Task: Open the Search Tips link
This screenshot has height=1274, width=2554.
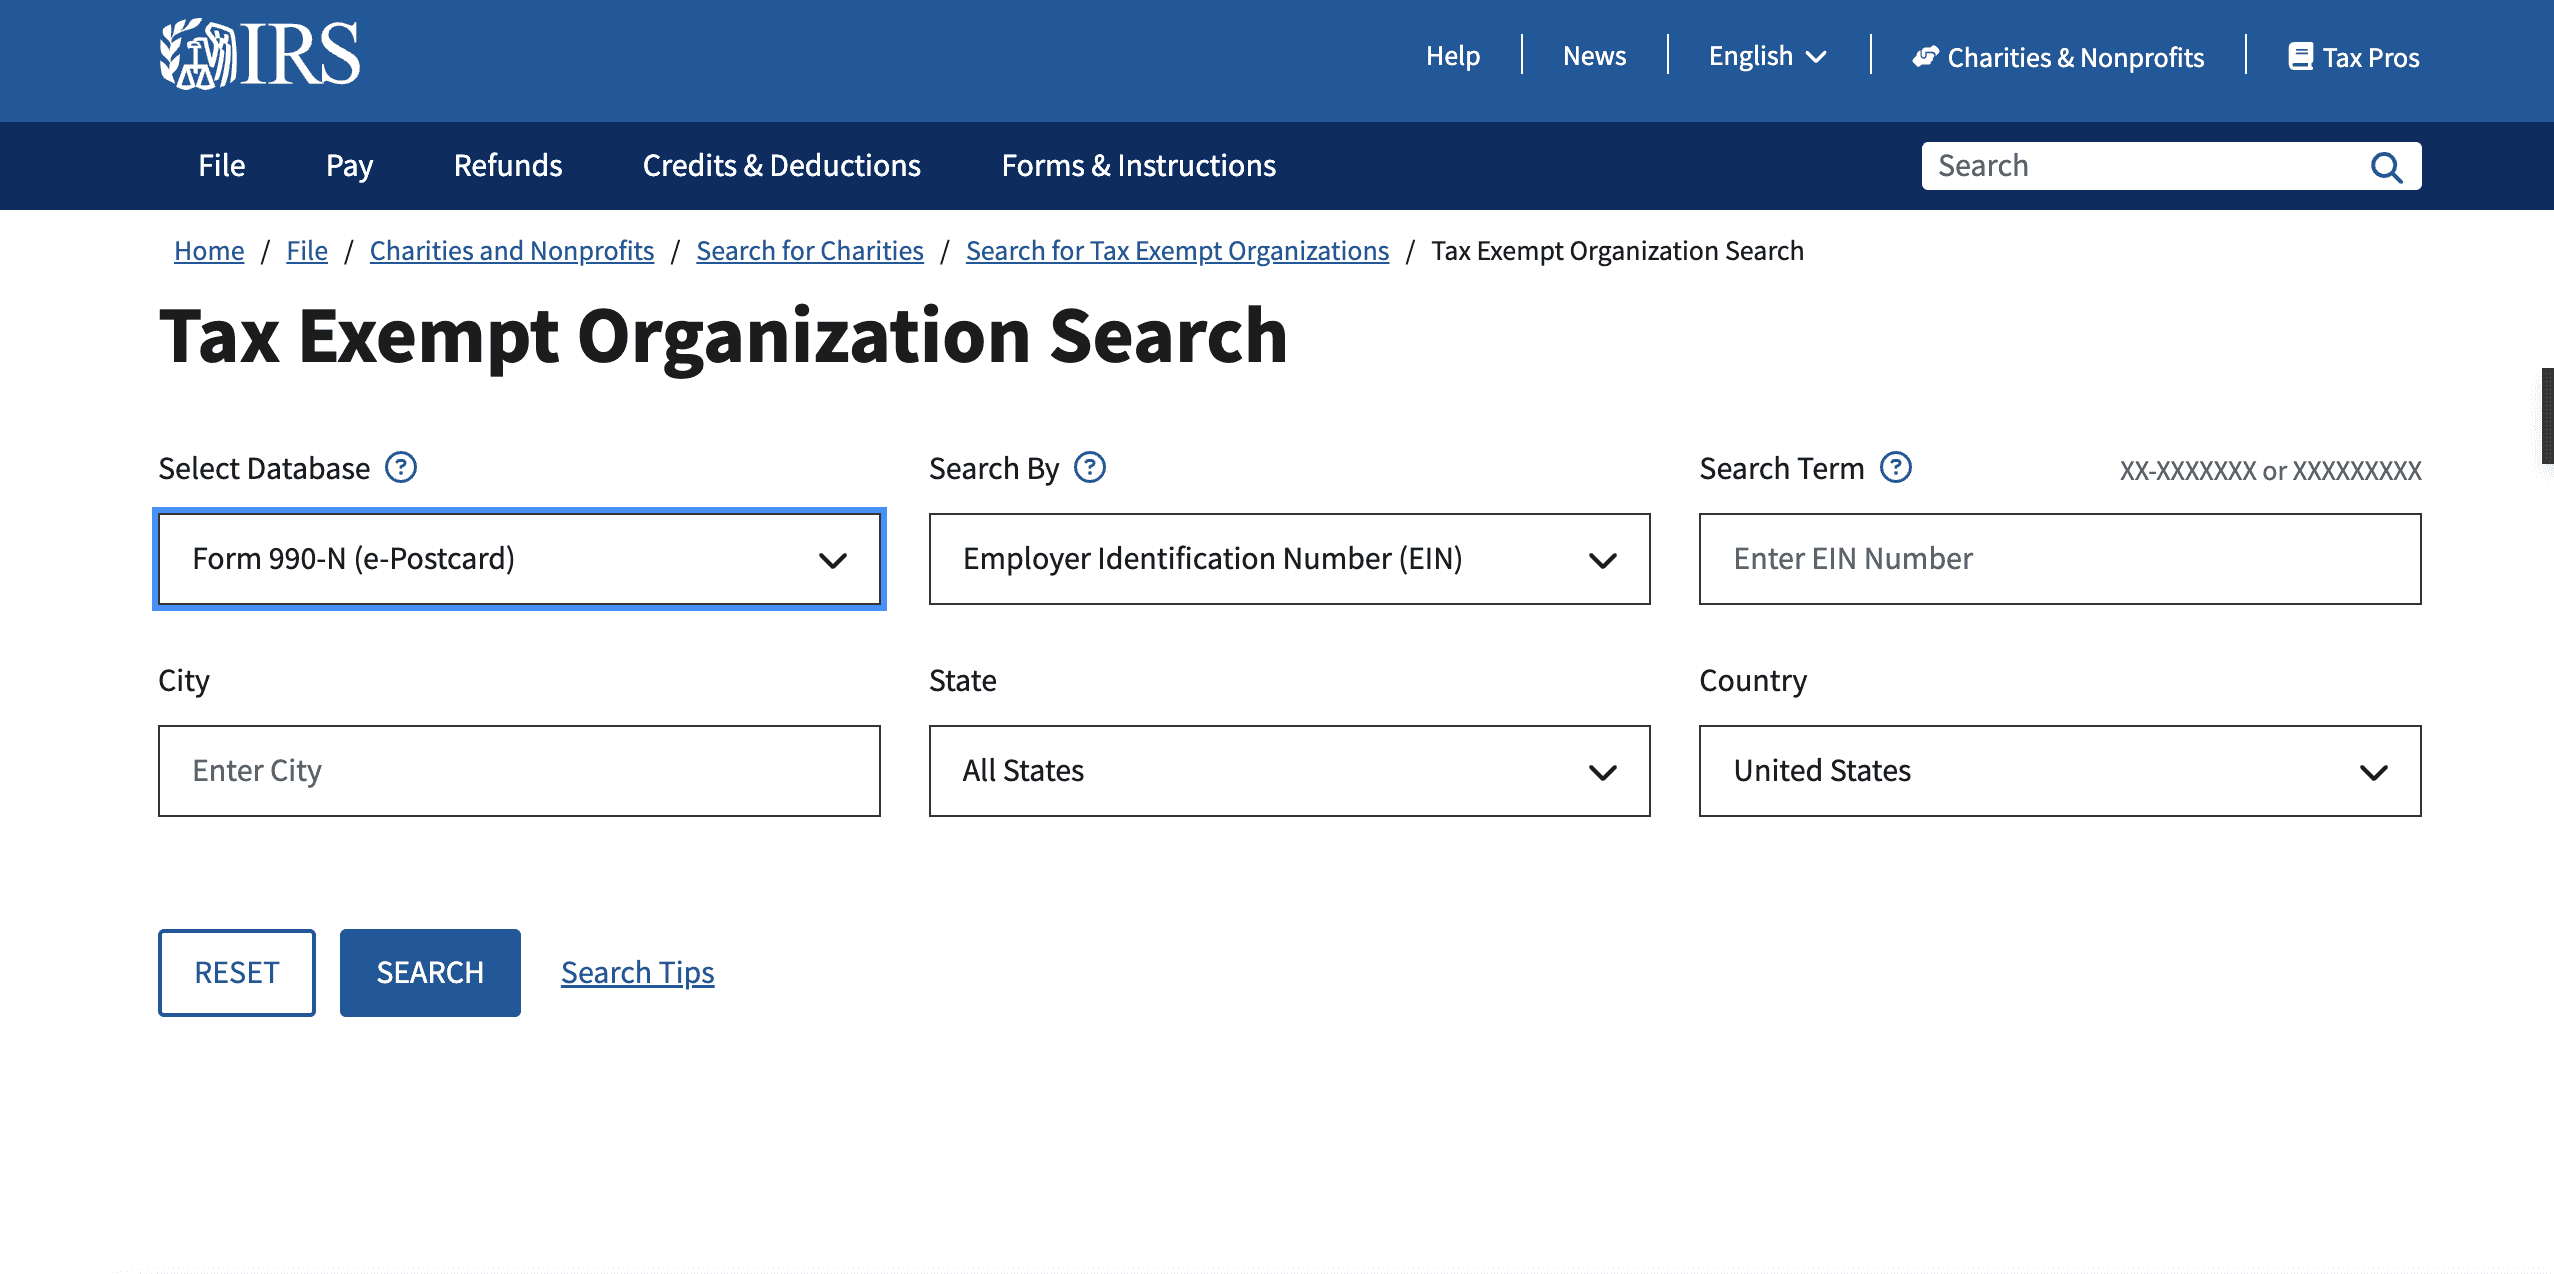Action: click(638, 971)
